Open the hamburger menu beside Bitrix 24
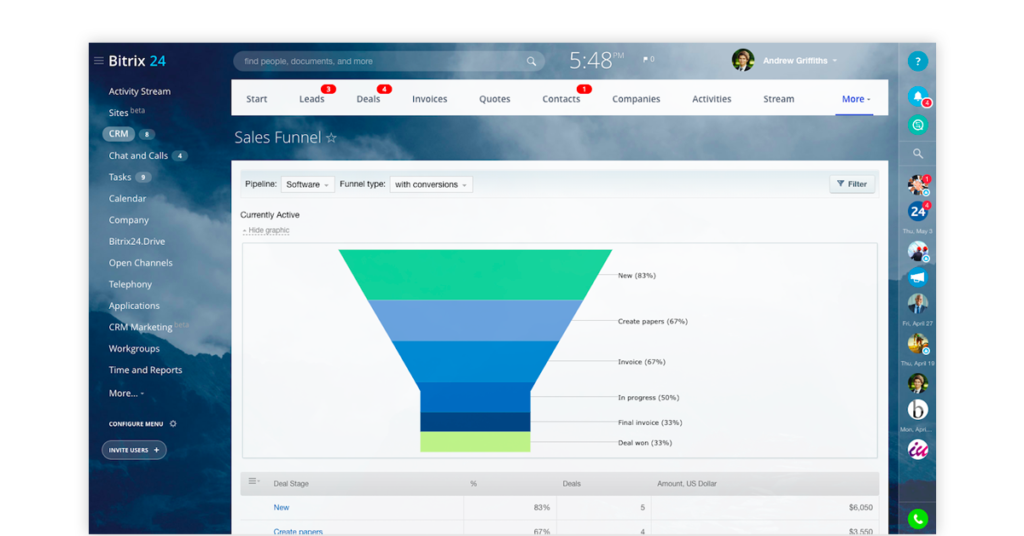 (99, 61)
